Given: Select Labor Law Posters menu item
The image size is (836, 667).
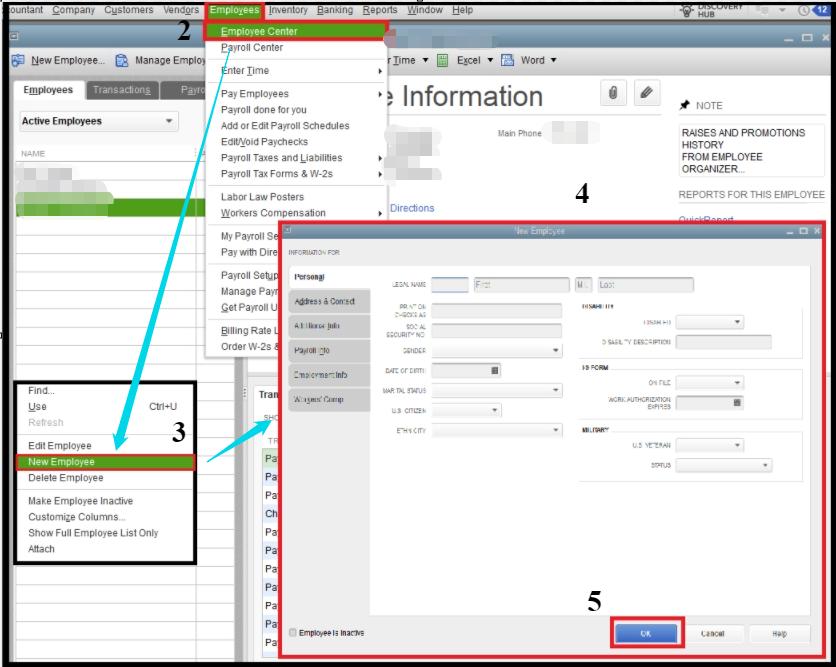Looking at the screenshot, I should pyautogui.click(x=262, y=197).
